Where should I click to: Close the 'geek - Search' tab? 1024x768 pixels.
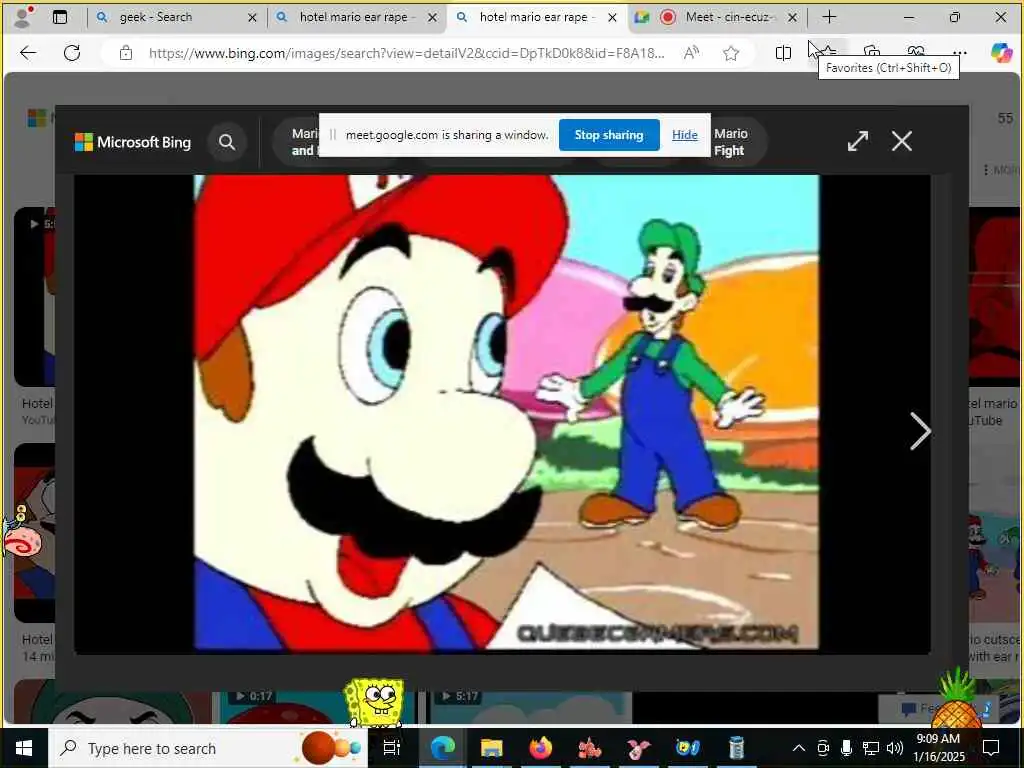[252, 18]
